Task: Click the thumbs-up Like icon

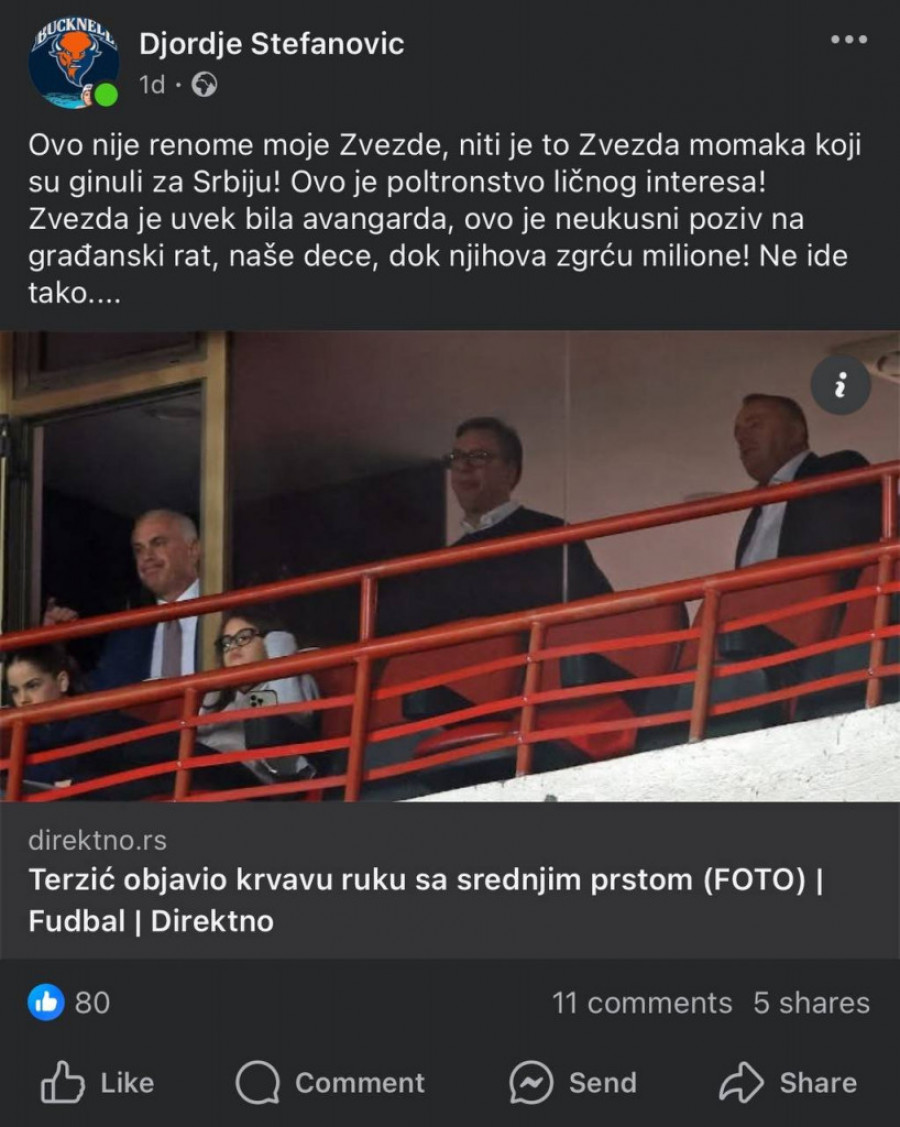Action: [x=62, y=1082]
